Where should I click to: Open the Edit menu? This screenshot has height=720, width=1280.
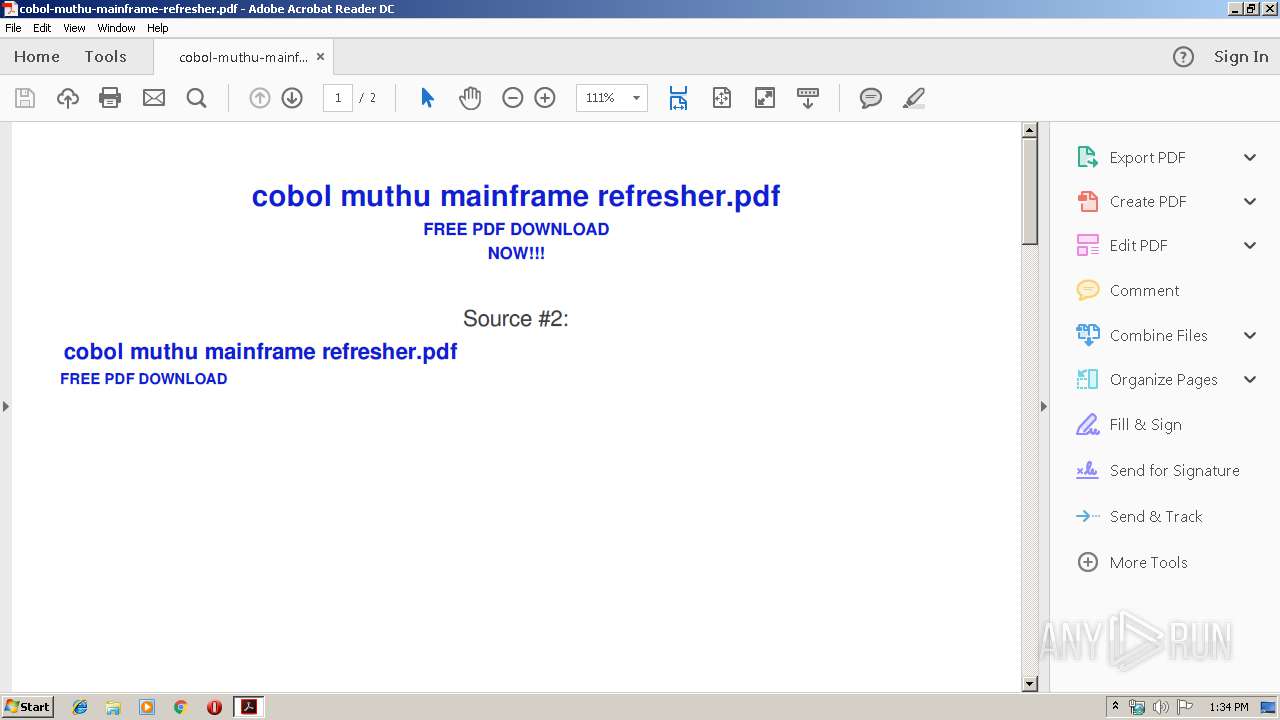point(42,28)
